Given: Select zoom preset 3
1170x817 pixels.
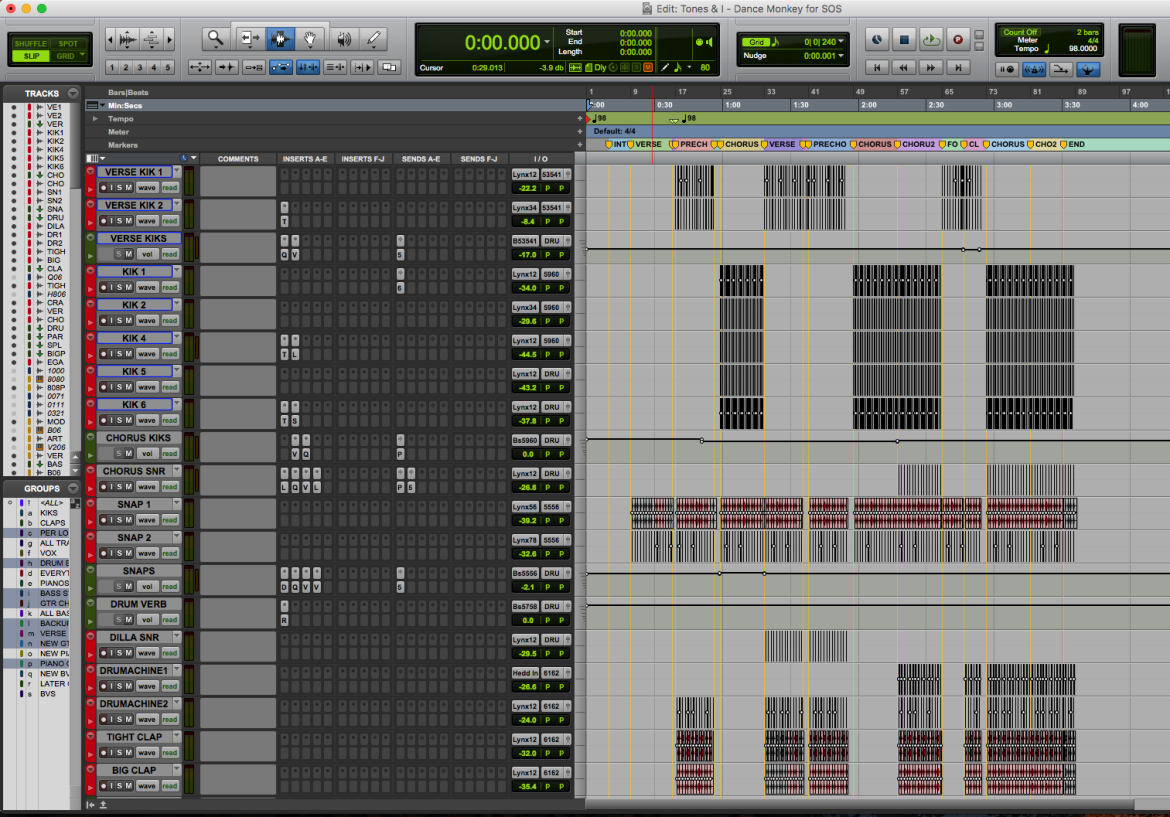Looking at the screenshot, I should [x=140, y=67].
